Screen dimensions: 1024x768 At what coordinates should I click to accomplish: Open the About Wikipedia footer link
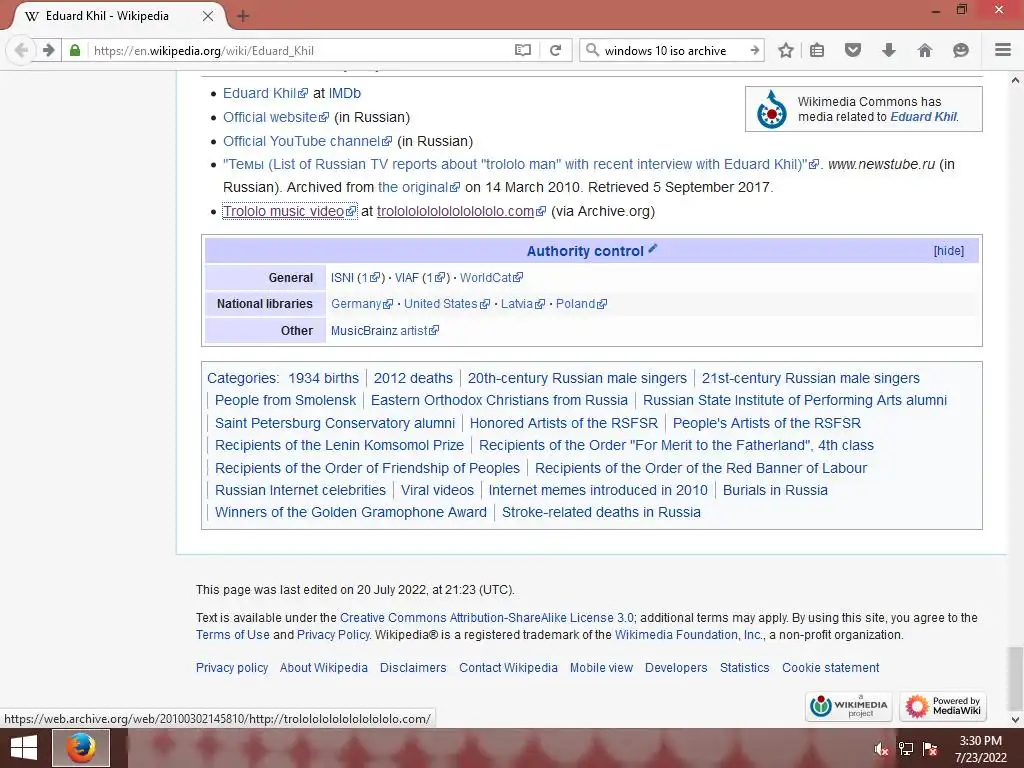pos(323,667)
